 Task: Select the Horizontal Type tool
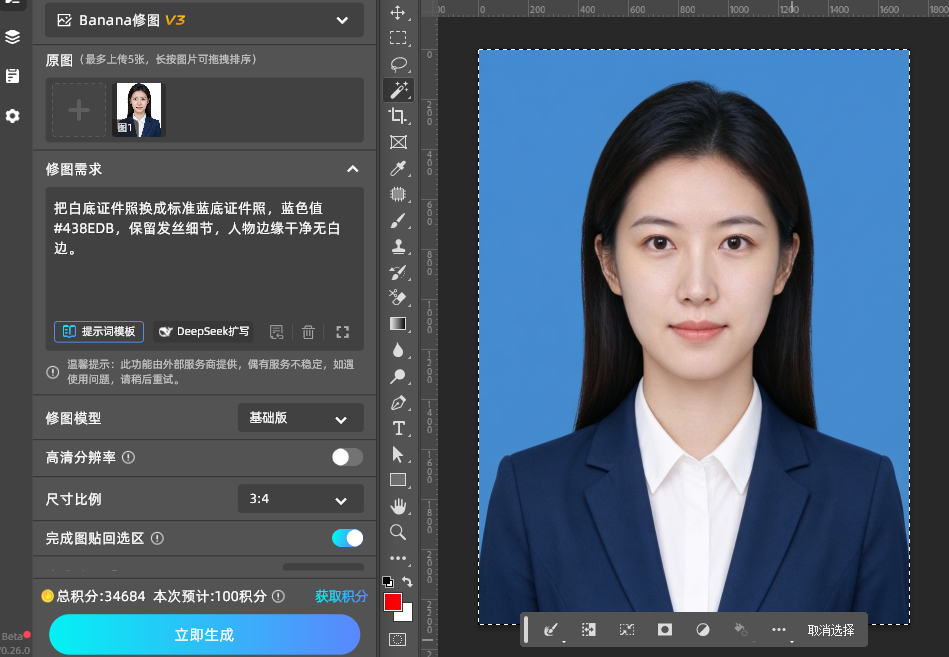398,428
